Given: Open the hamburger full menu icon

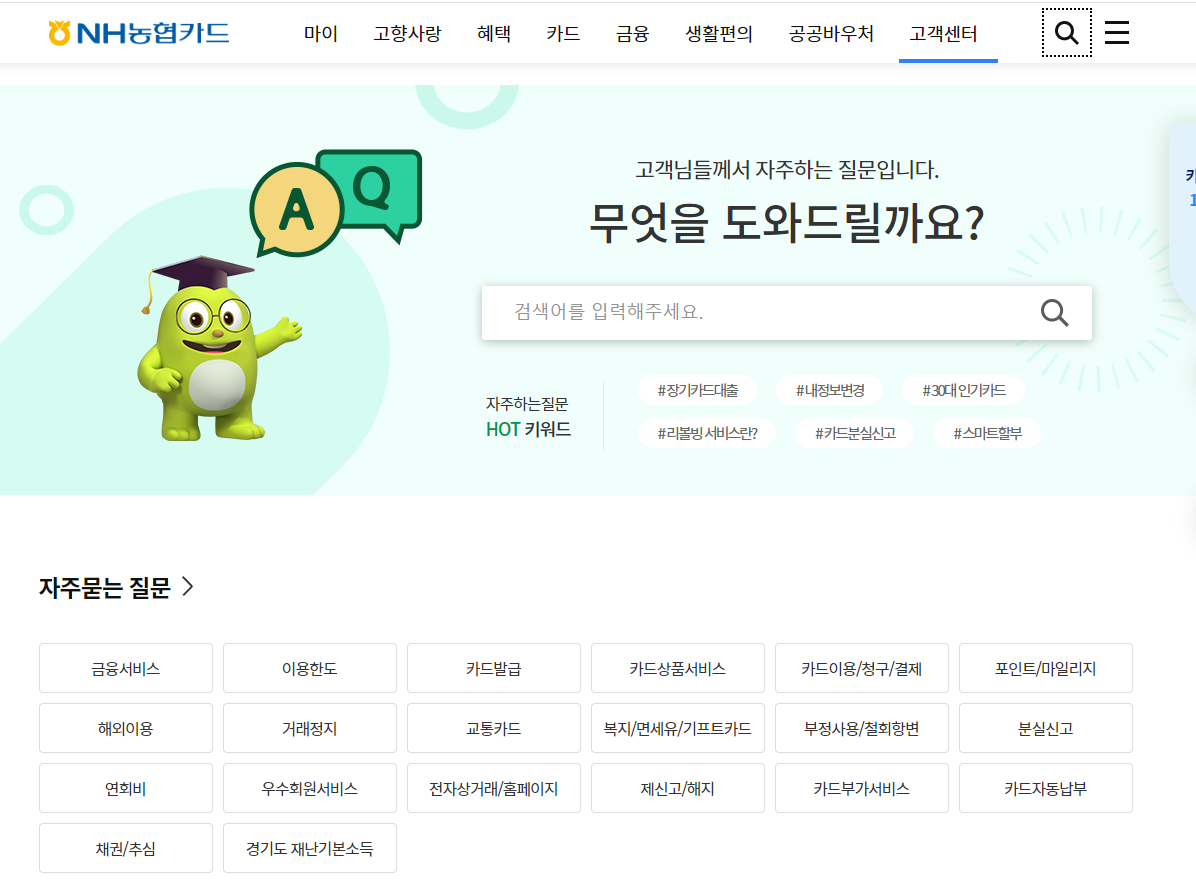Looking at the screenshot, I should pyautogui.click(x=1117, y=33).
